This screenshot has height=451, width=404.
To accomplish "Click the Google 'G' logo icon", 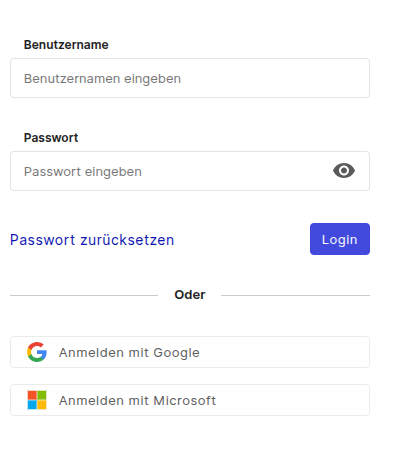I will [x=37, y=352].
